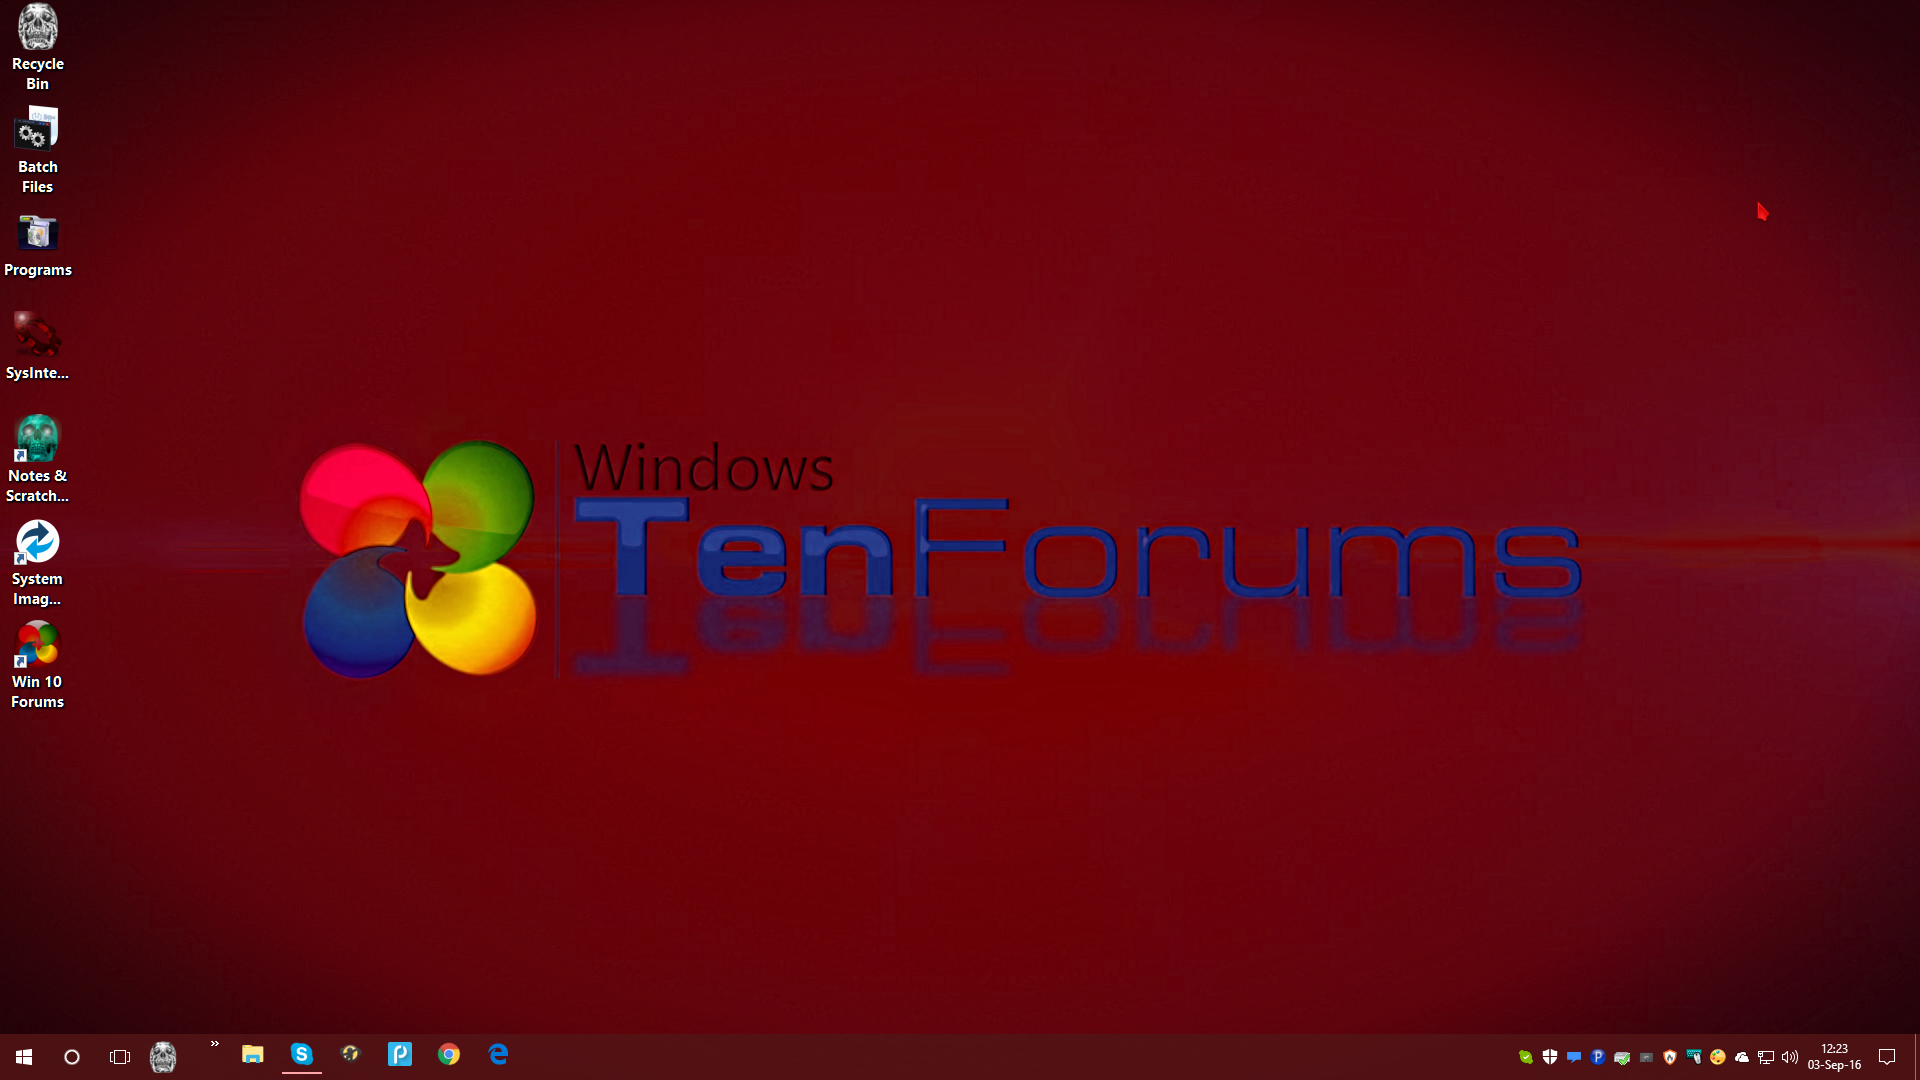Open the Start menu
1920x1080 pixels.
coord(22,1057)
